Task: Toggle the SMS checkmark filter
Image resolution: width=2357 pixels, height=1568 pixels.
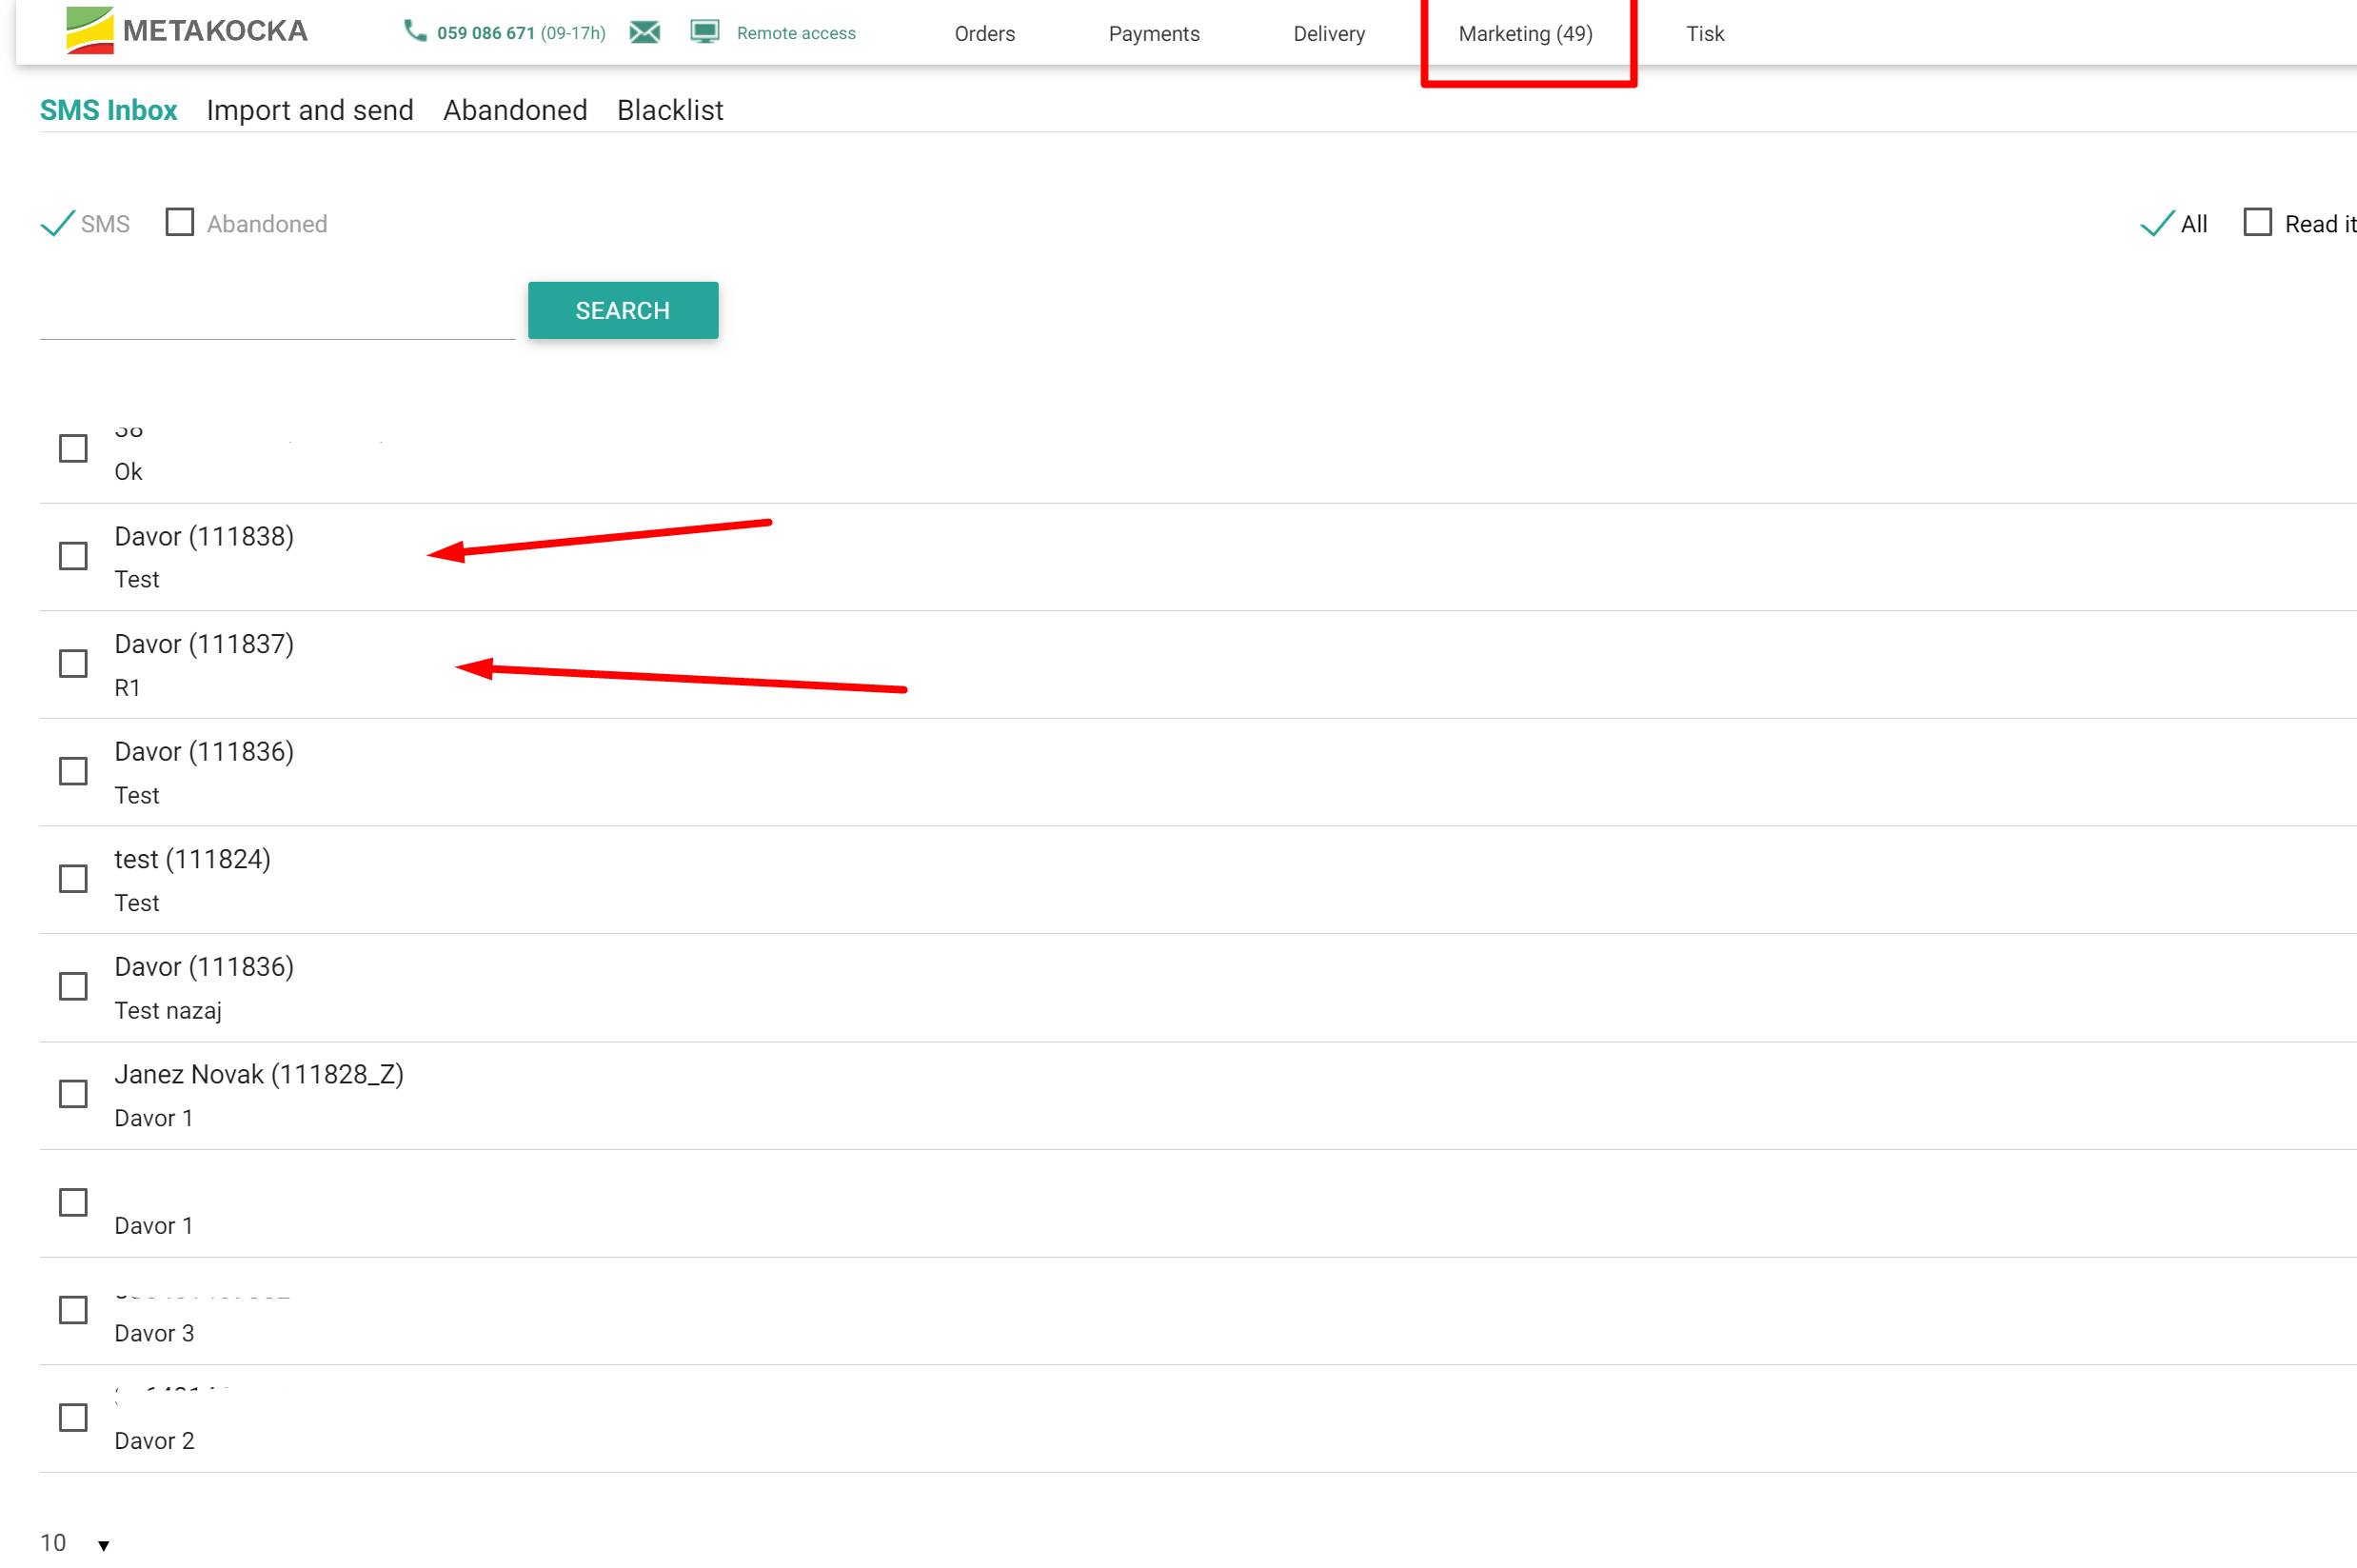Action: pyautogui.click(x=58, y=223)
